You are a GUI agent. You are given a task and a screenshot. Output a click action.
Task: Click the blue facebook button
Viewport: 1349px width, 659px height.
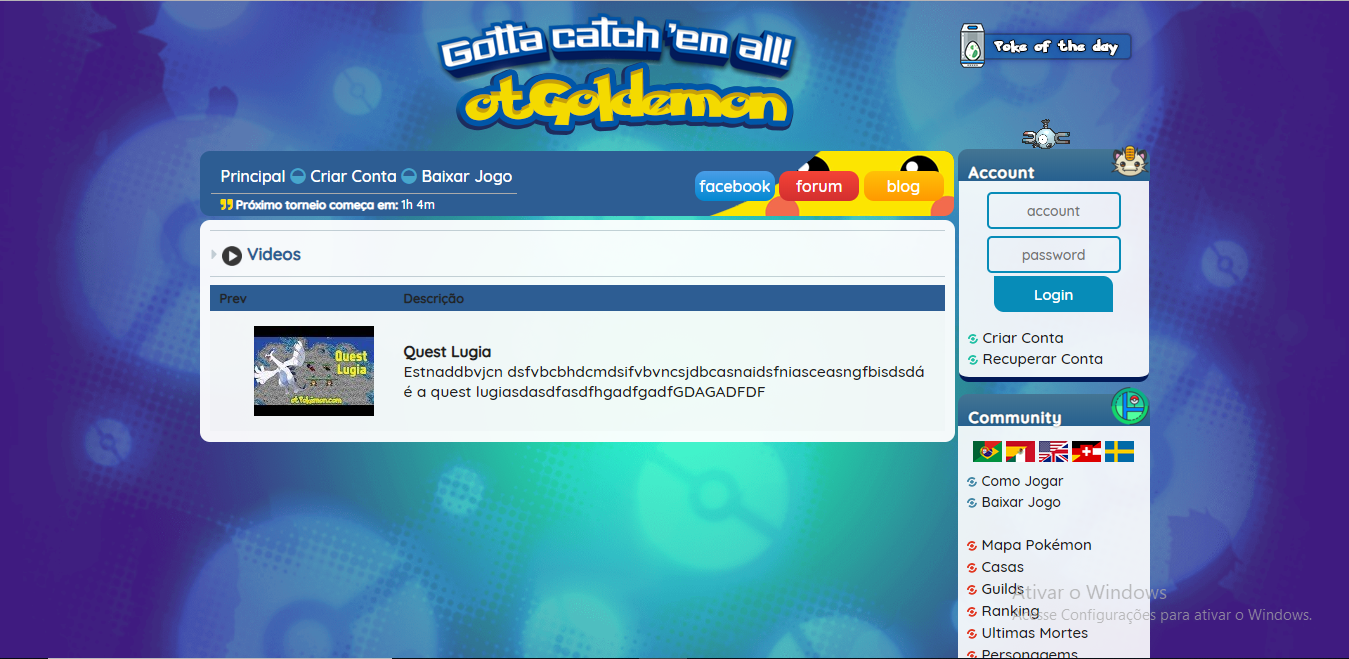tap(735, 186)
